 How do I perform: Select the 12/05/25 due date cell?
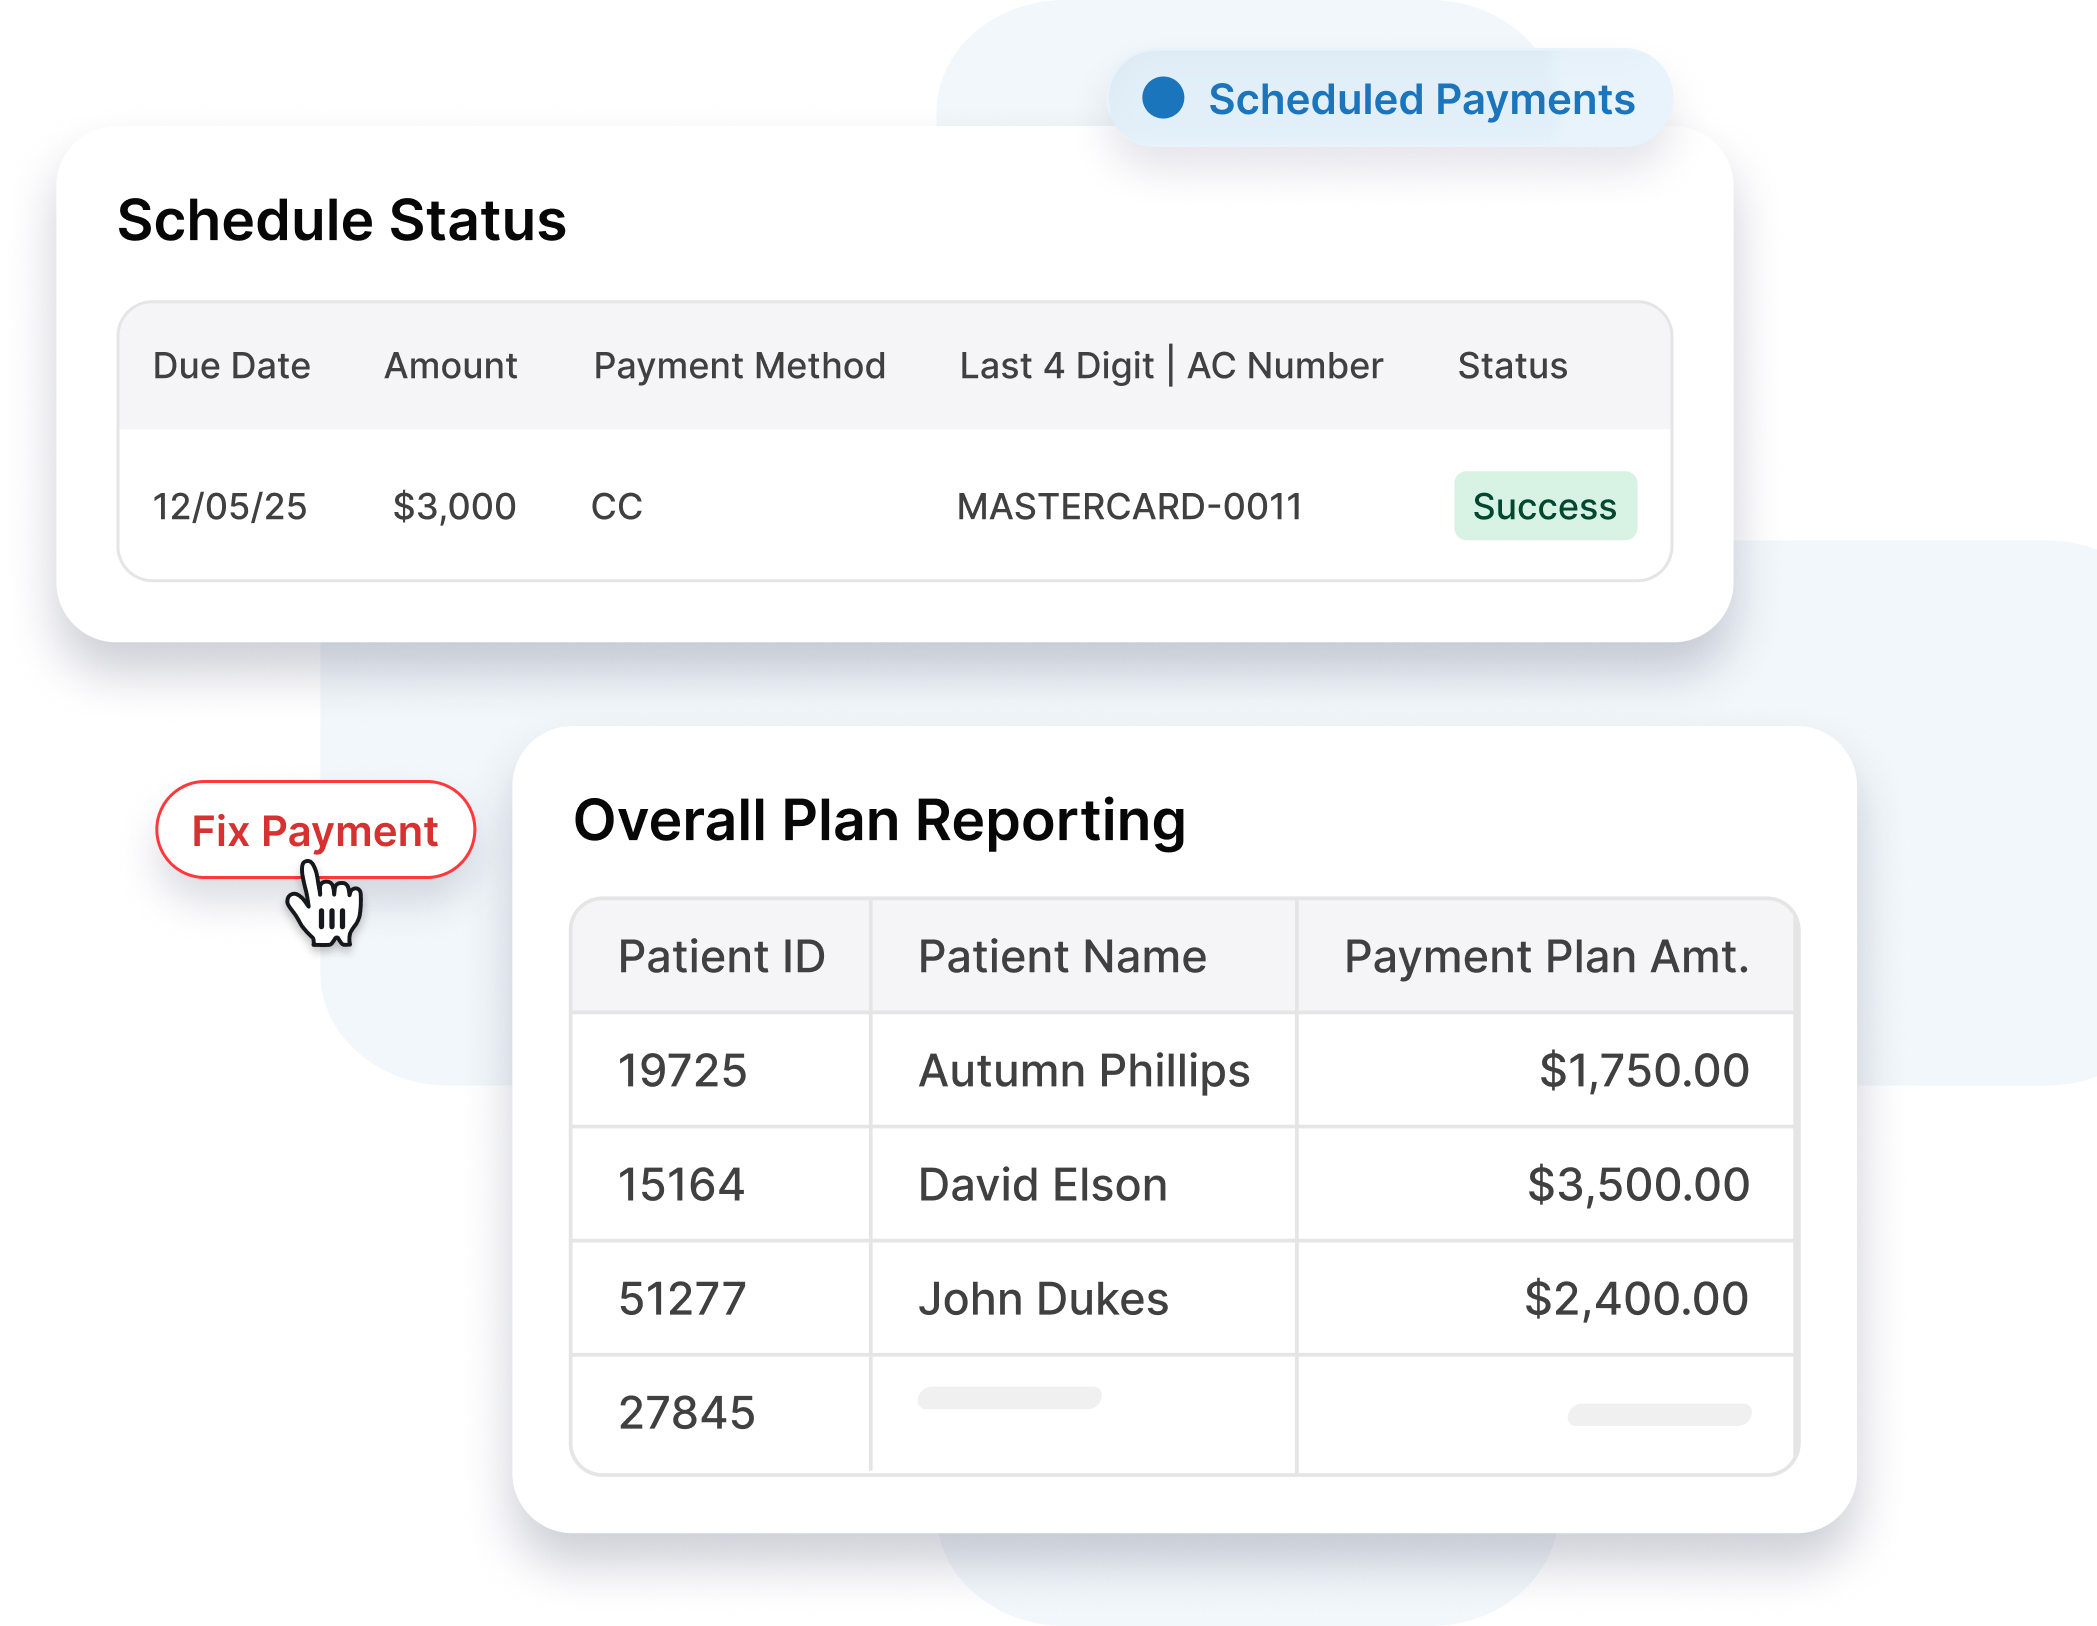click(x=229, y=507)
